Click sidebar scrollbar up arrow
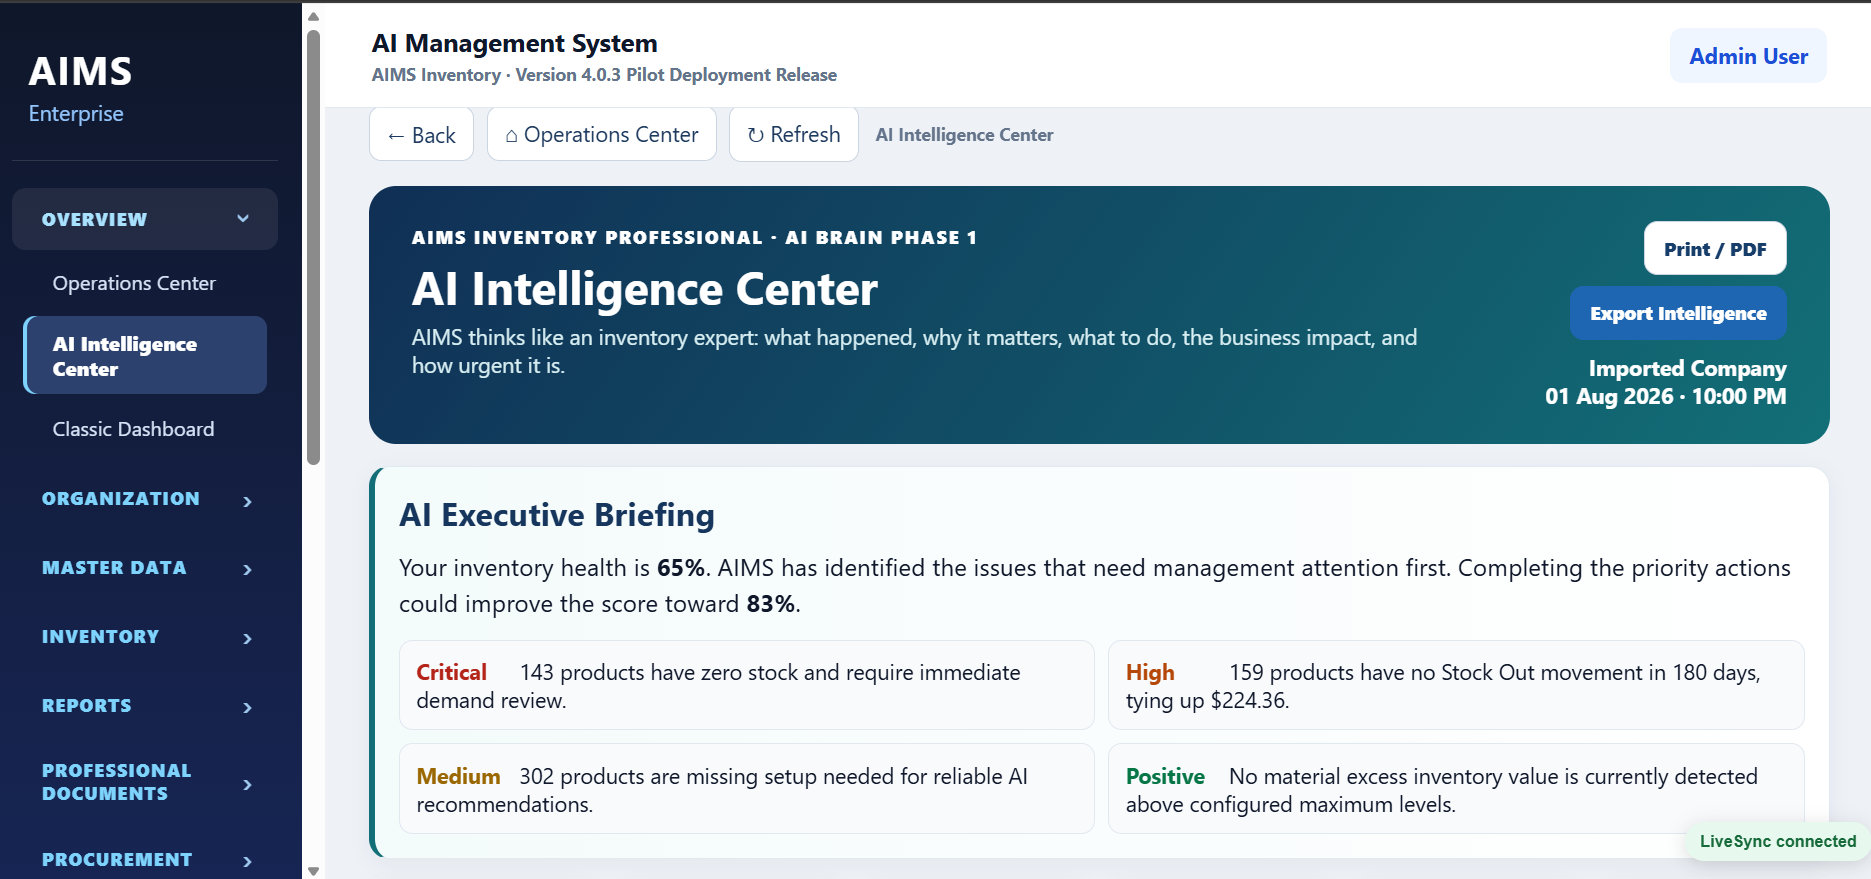Viewport: 1871px width, 879px height. pyautogui.click(x=313, y=16)
